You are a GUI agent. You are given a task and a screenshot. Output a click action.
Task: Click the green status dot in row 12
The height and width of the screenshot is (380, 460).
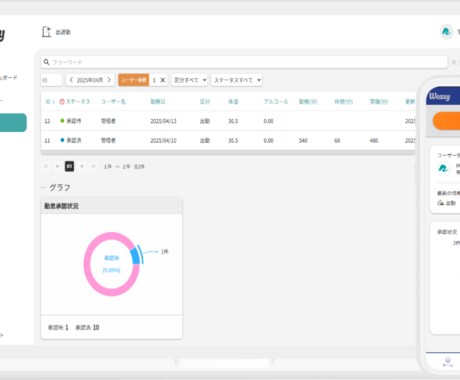click(x=62, y=121)
